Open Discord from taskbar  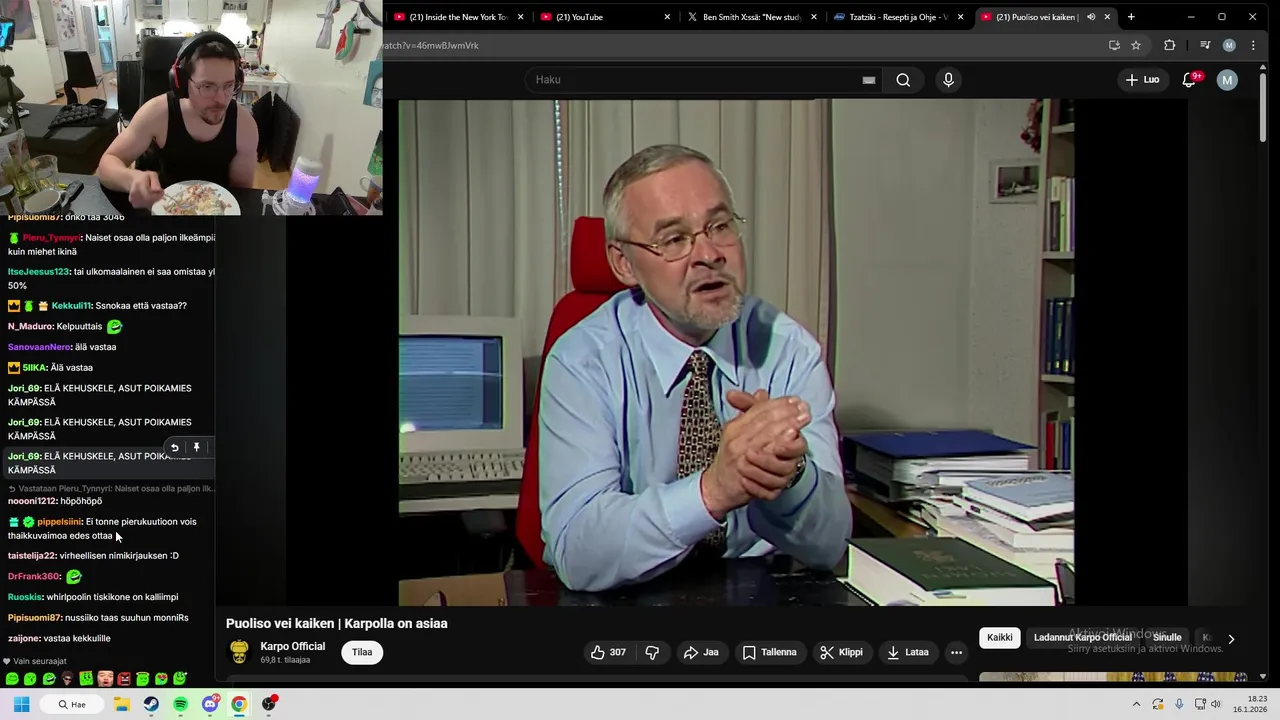pos(210,704)
